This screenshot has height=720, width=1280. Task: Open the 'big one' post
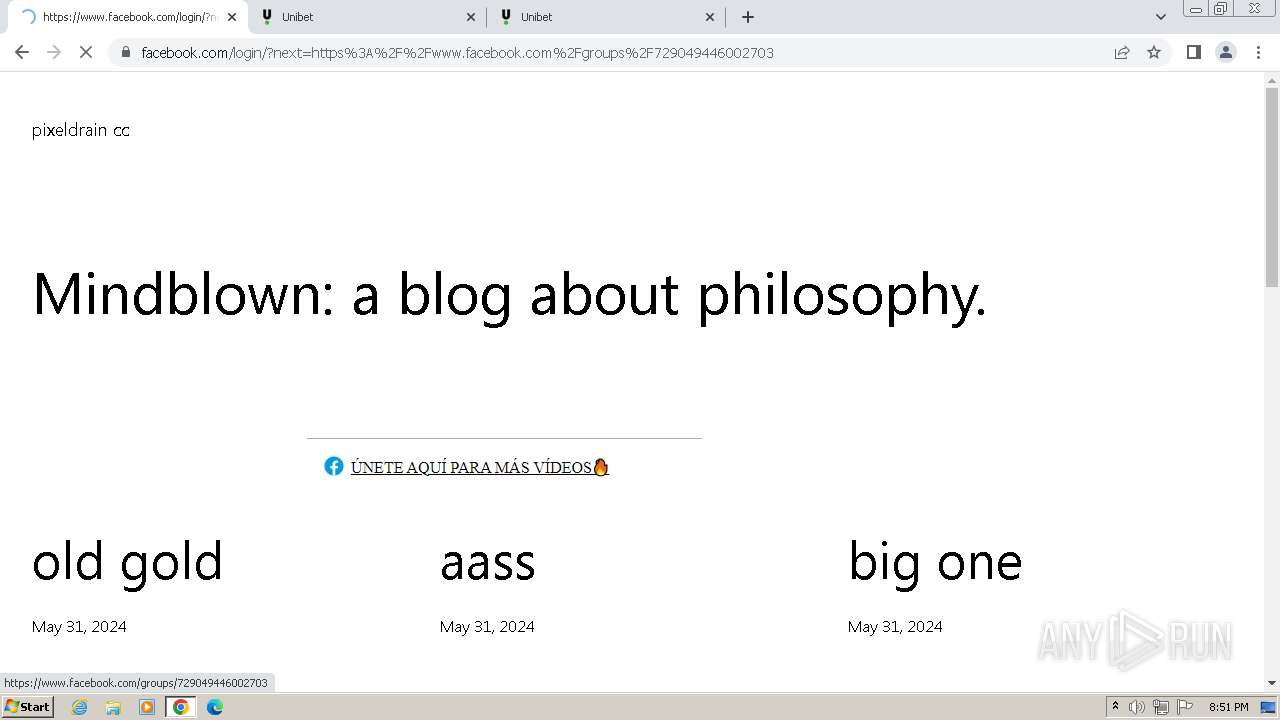tap(935, 562)
